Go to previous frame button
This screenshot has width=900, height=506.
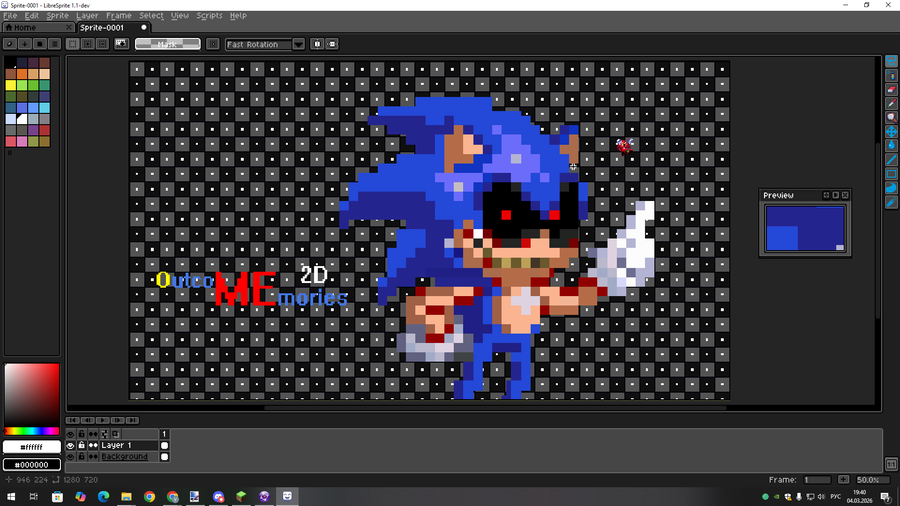88,421
